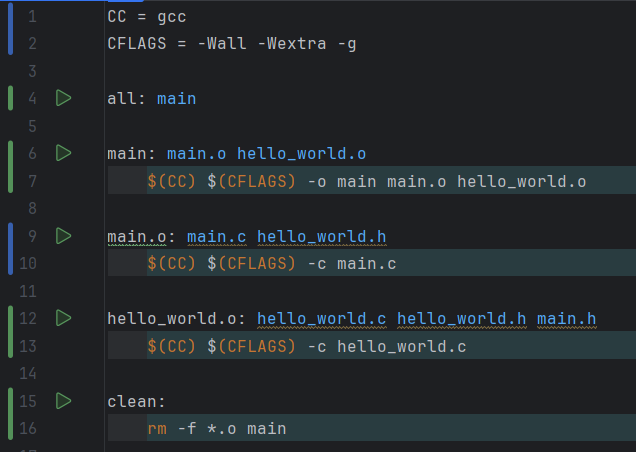
Task: Navigate to hello_world.c dependency
Action: [x=321, y=319]
